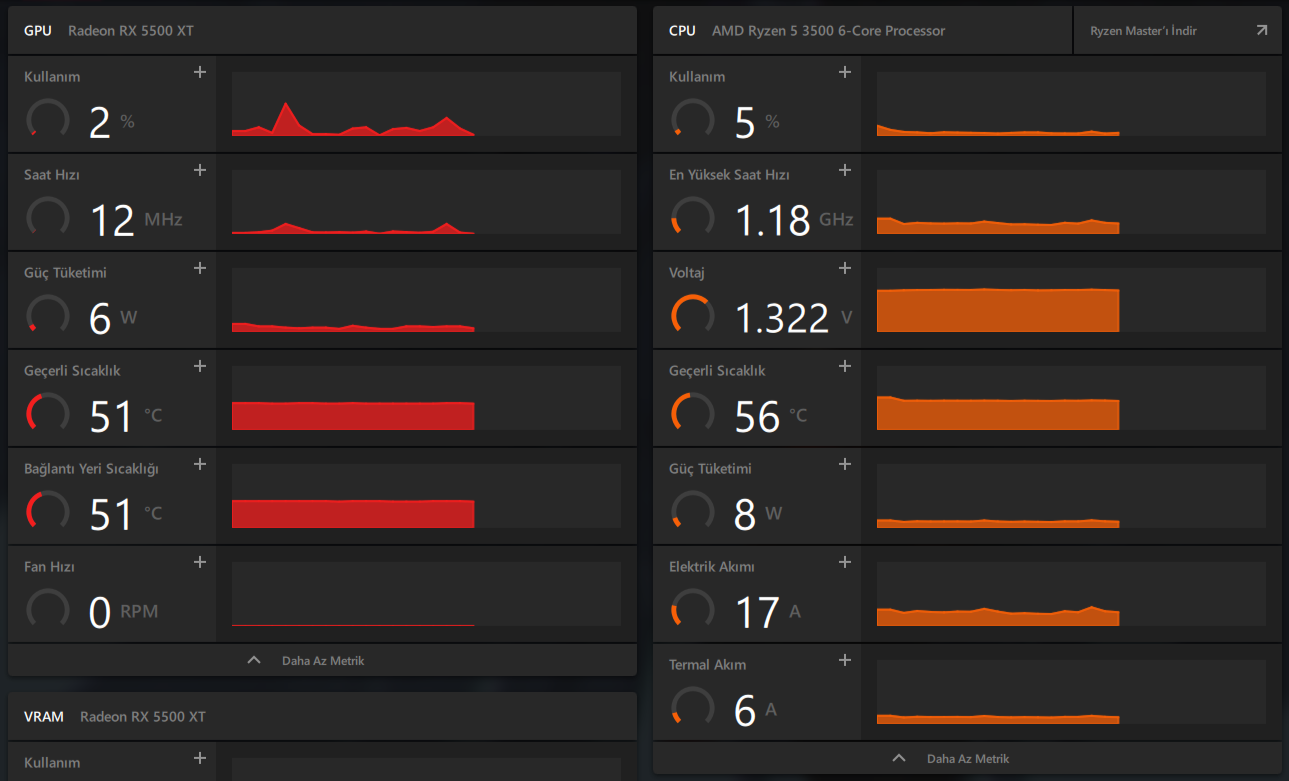Image resolution: width=1289 pixels, height=781 pixels.
Task: Collapse CPU metrics with Daha Az Metrik
Action: (967, 758)
